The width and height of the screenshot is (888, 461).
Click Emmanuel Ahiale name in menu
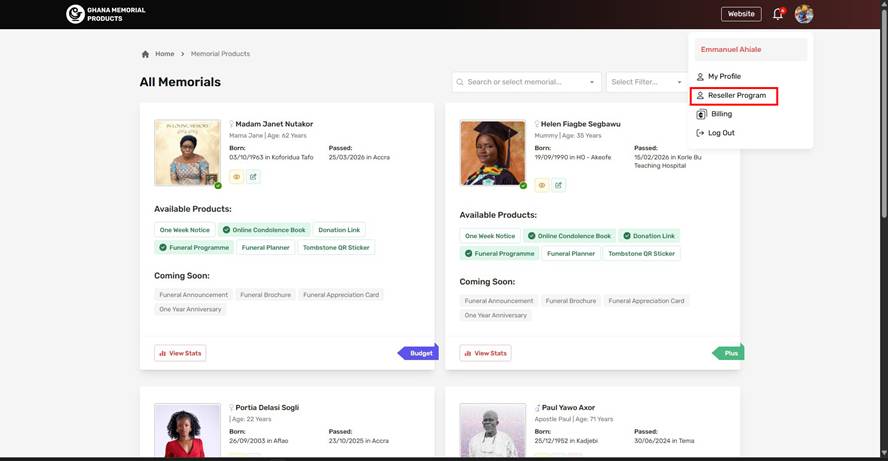731,50
